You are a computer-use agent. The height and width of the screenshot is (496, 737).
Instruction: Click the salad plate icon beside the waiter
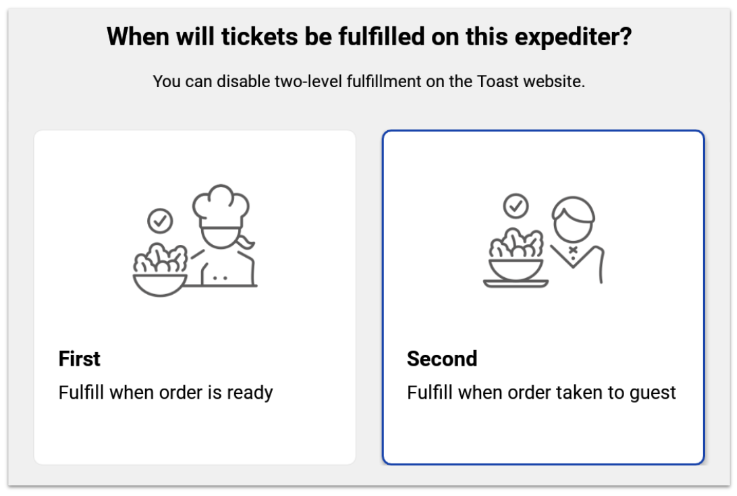515,259
